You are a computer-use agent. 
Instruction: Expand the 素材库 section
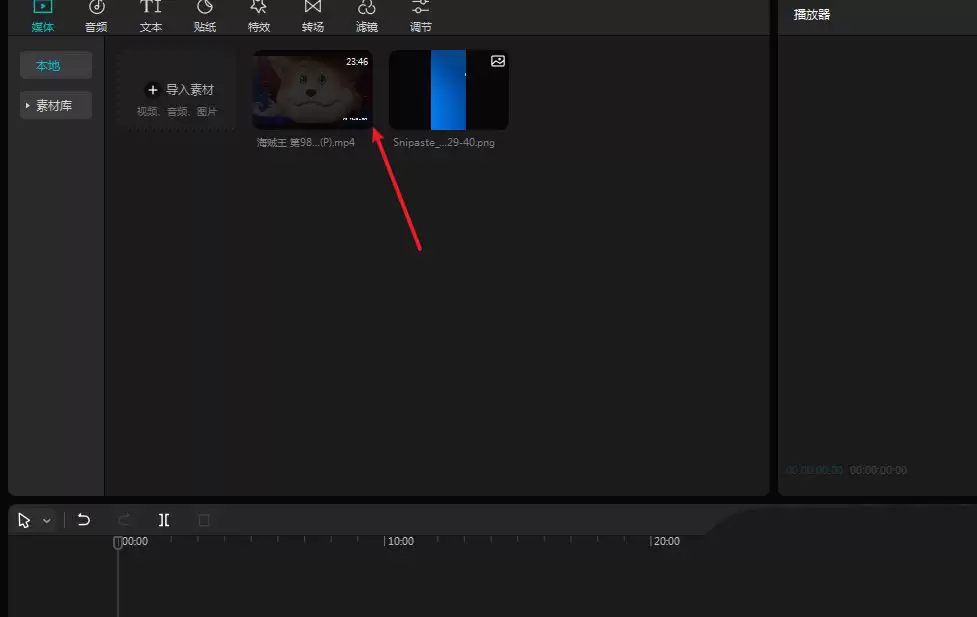[x=55, y=104]
